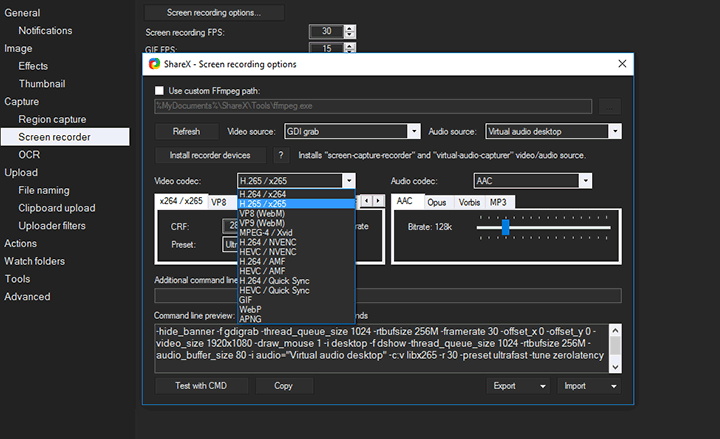Click the browse button beside FFmpeg path
The height and width of the screenshot is (439, 720).
609,105
